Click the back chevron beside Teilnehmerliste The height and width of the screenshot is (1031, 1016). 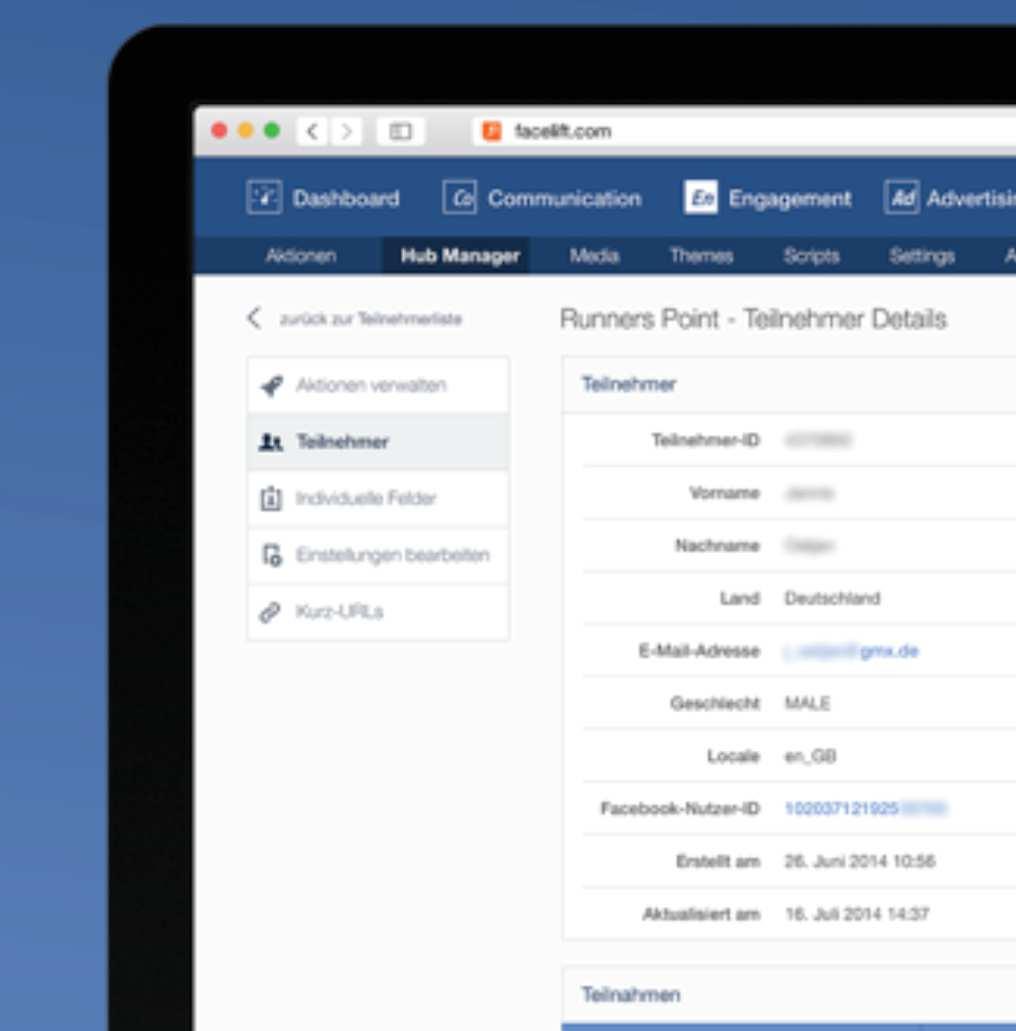tap(254, 318)
